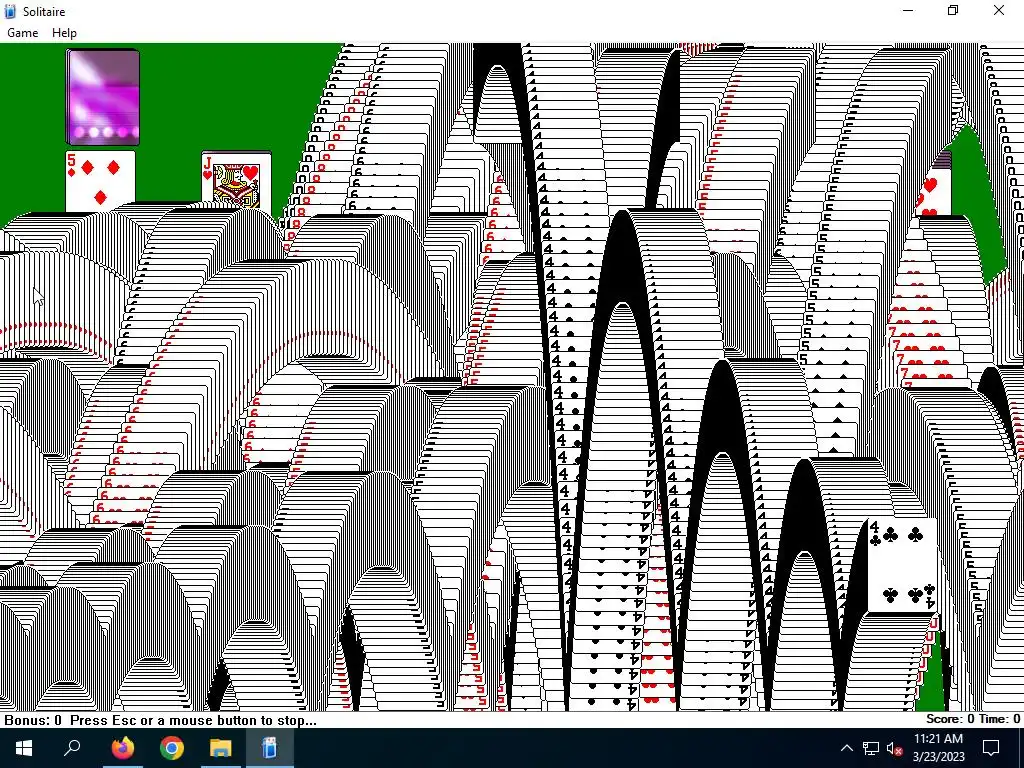
Task: Open the network status tray icon
Action: pyautogui.click(x=871, y=748)
